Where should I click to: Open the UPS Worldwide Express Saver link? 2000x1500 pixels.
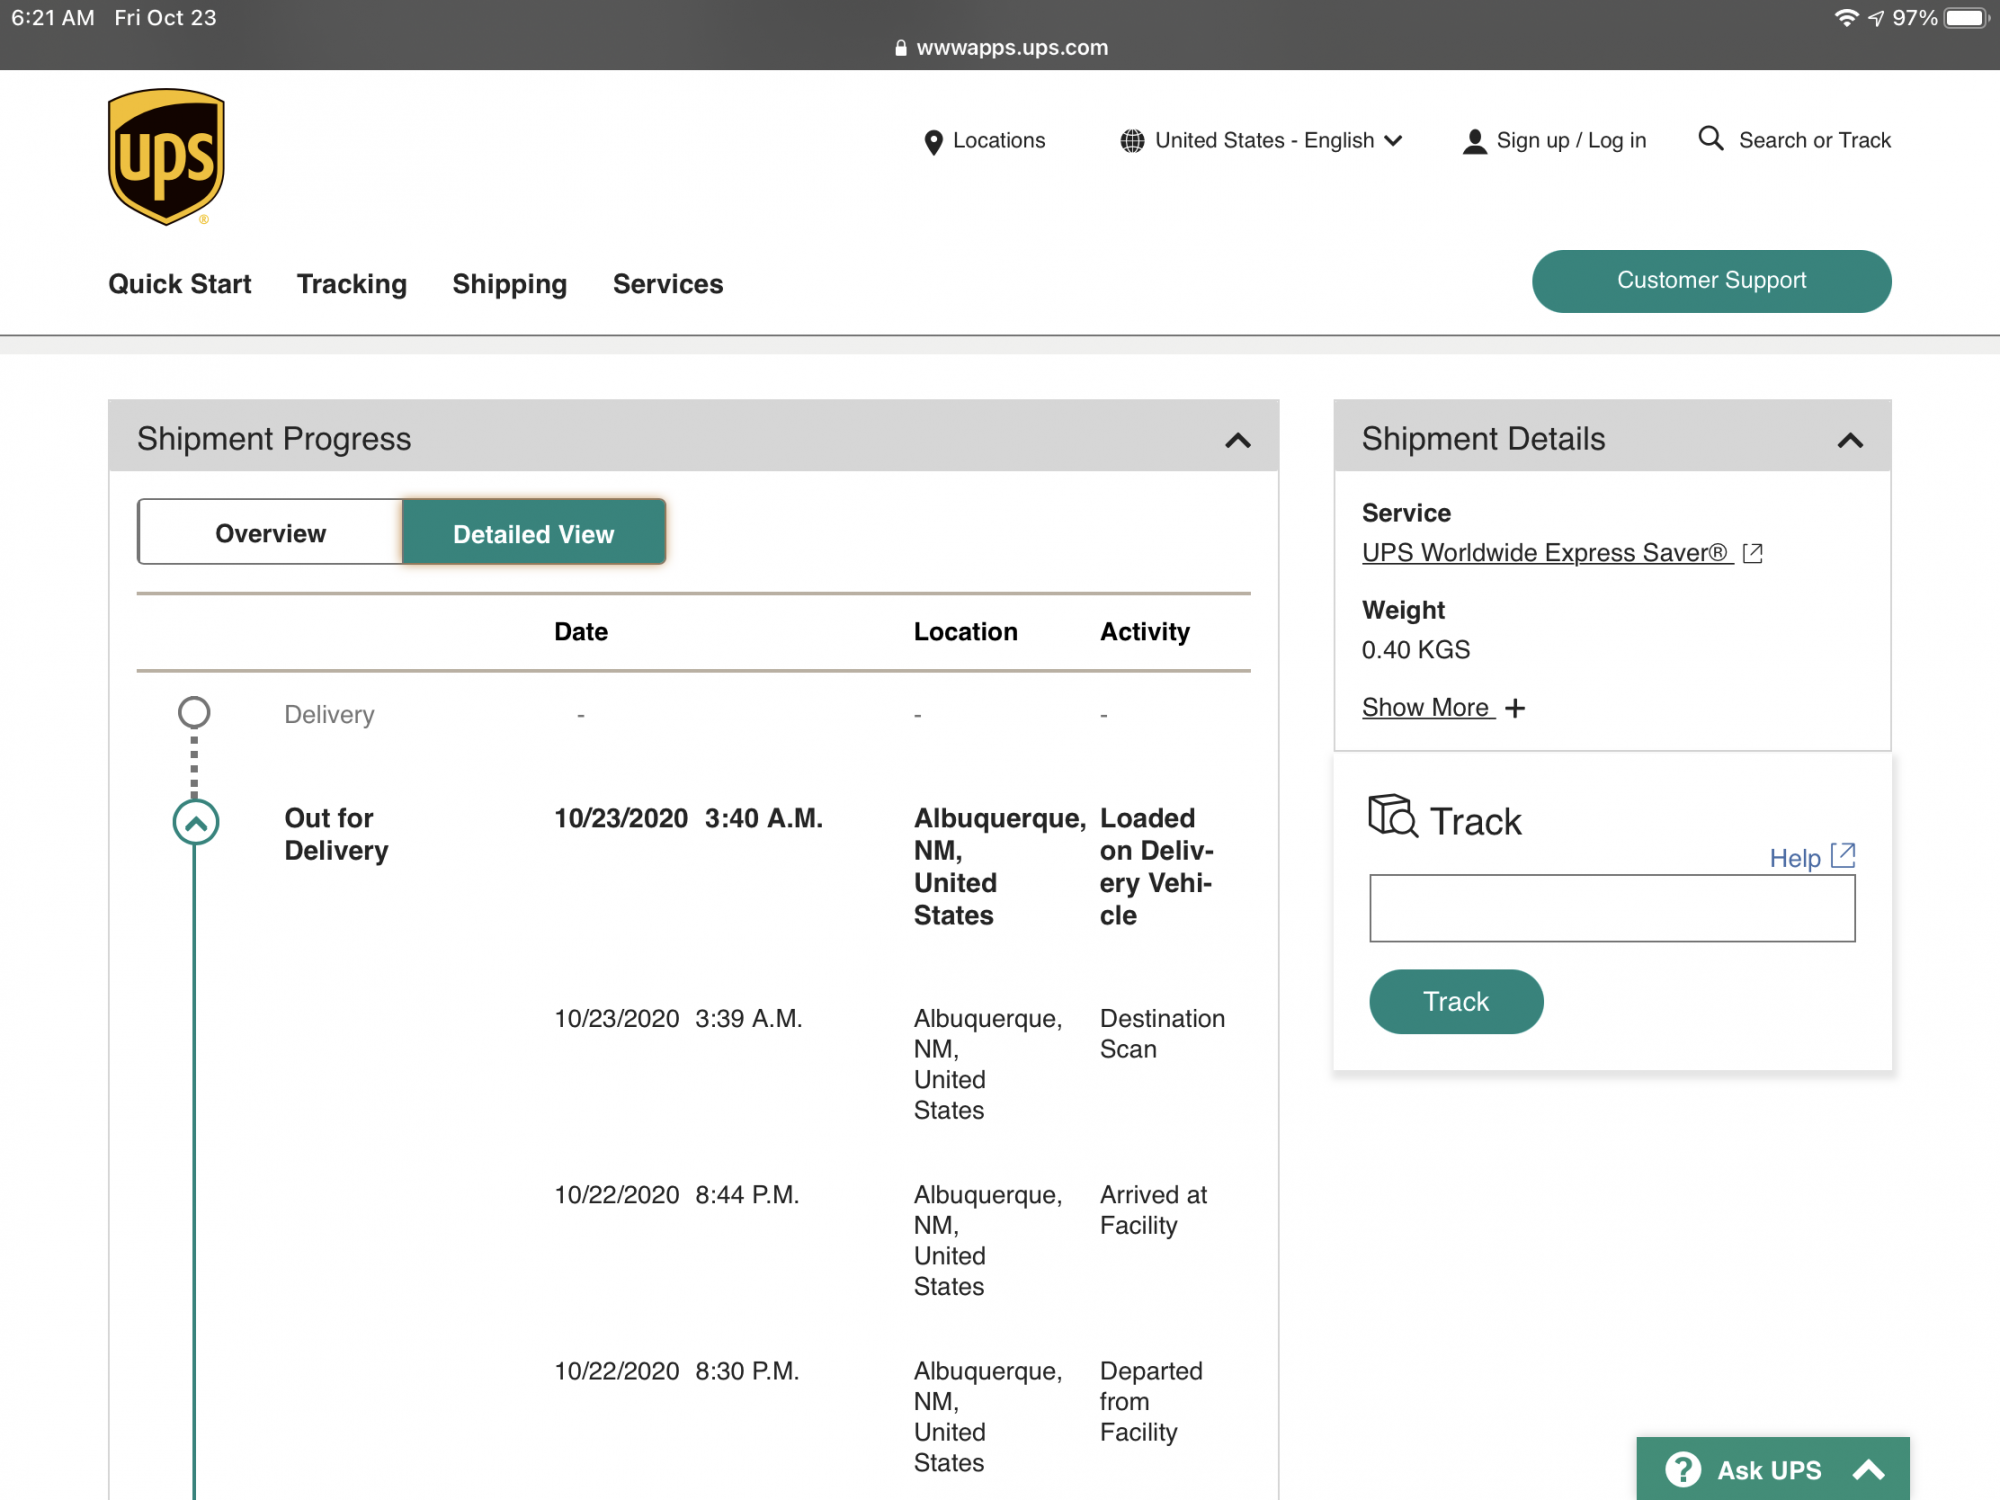[x=1546, y=553]
